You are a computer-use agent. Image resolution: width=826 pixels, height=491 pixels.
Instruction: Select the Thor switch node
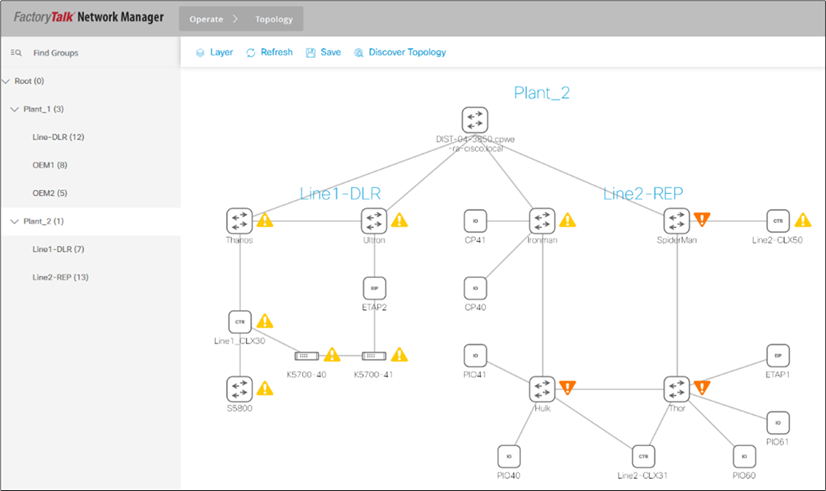coord(677,389)
